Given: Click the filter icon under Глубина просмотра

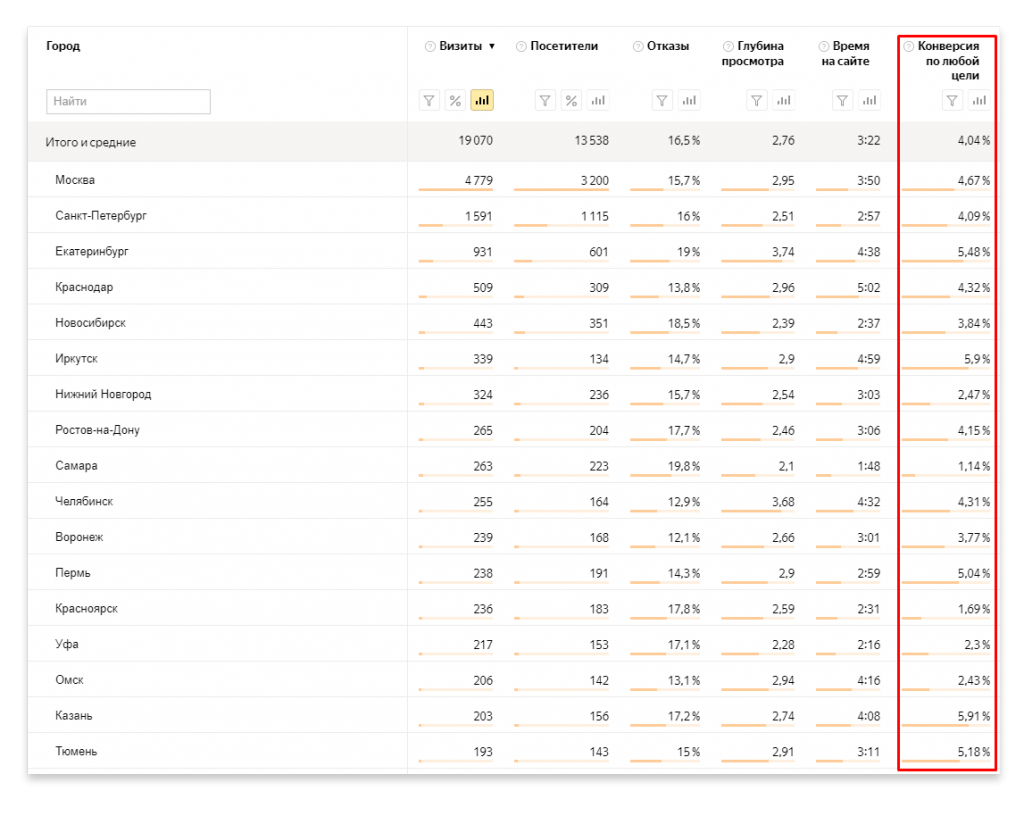Looking at the screenshot, I should point(757,101).
